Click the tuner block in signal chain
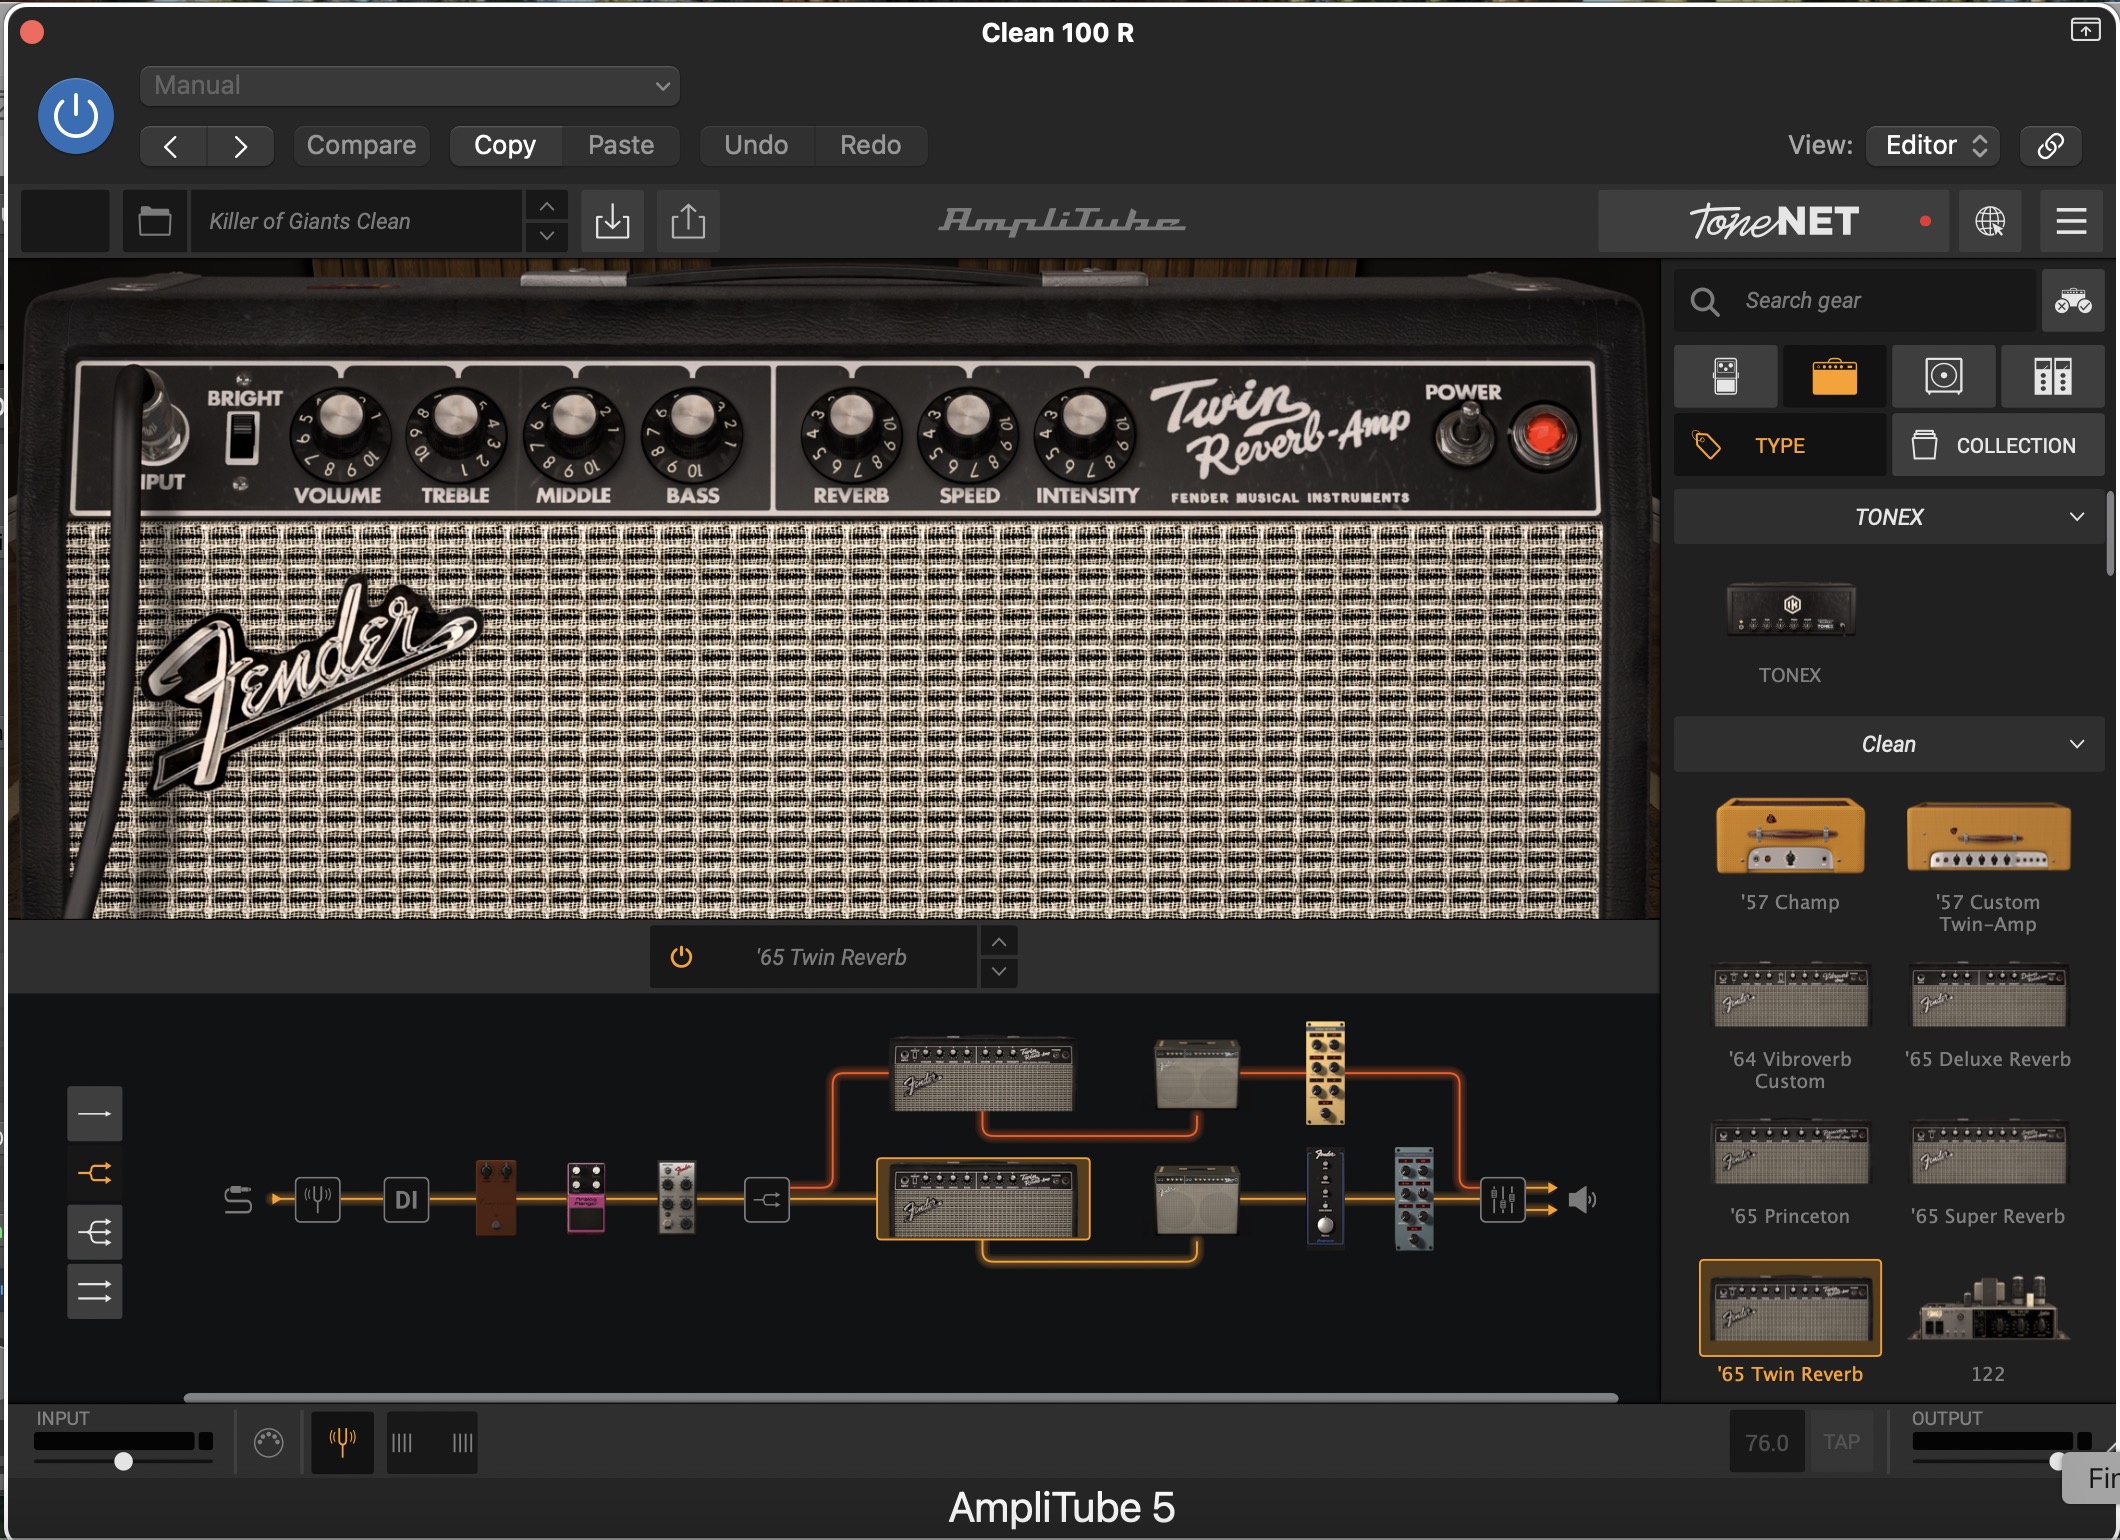The image size is (2120, 1540). pyautogui.click(x=318, y=1200)
